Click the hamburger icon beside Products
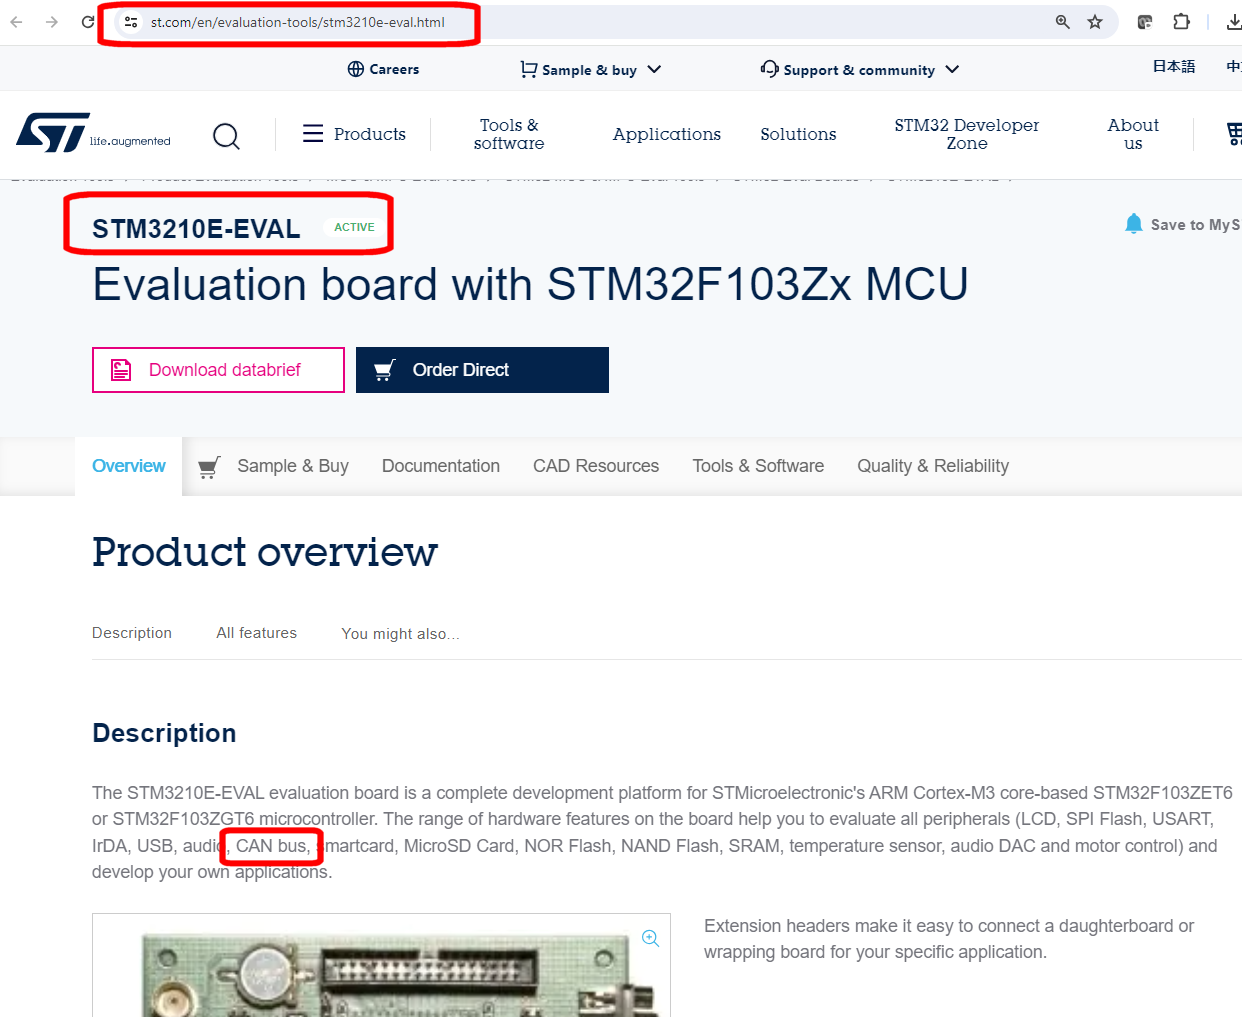This screenshot has width=1242, height=1017. tap(313, 133)
